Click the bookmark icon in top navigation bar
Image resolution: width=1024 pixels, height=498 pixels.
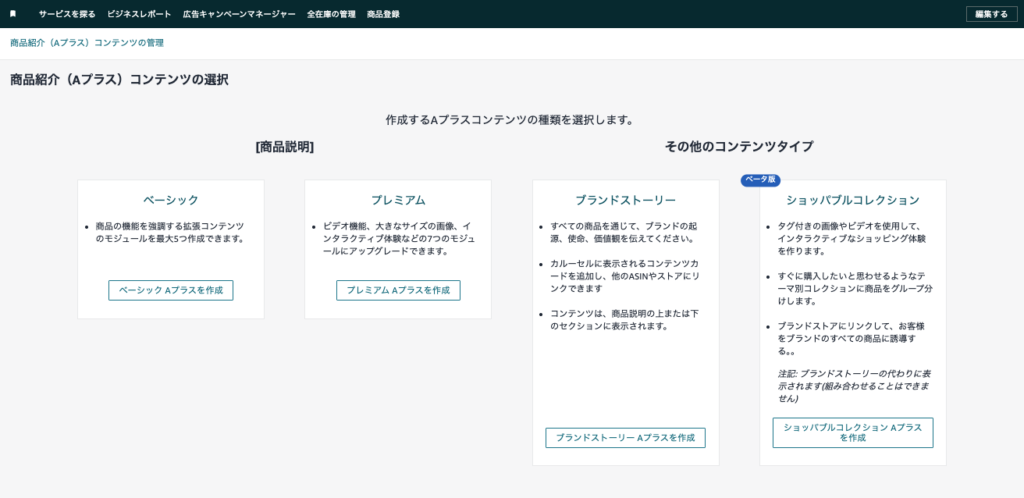(12, 14)
